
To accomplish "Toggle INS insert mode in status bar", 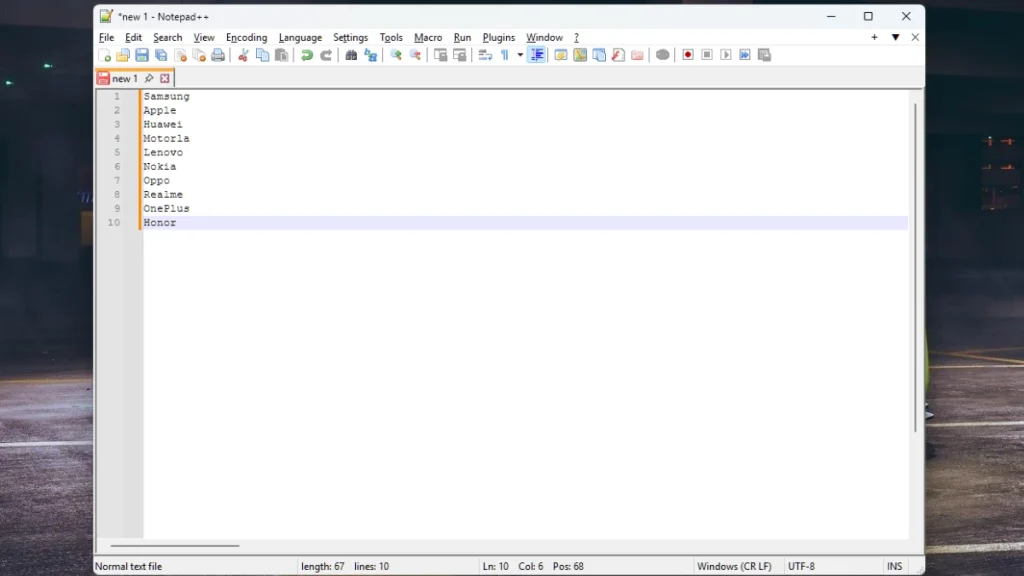I will coord(895,566).
